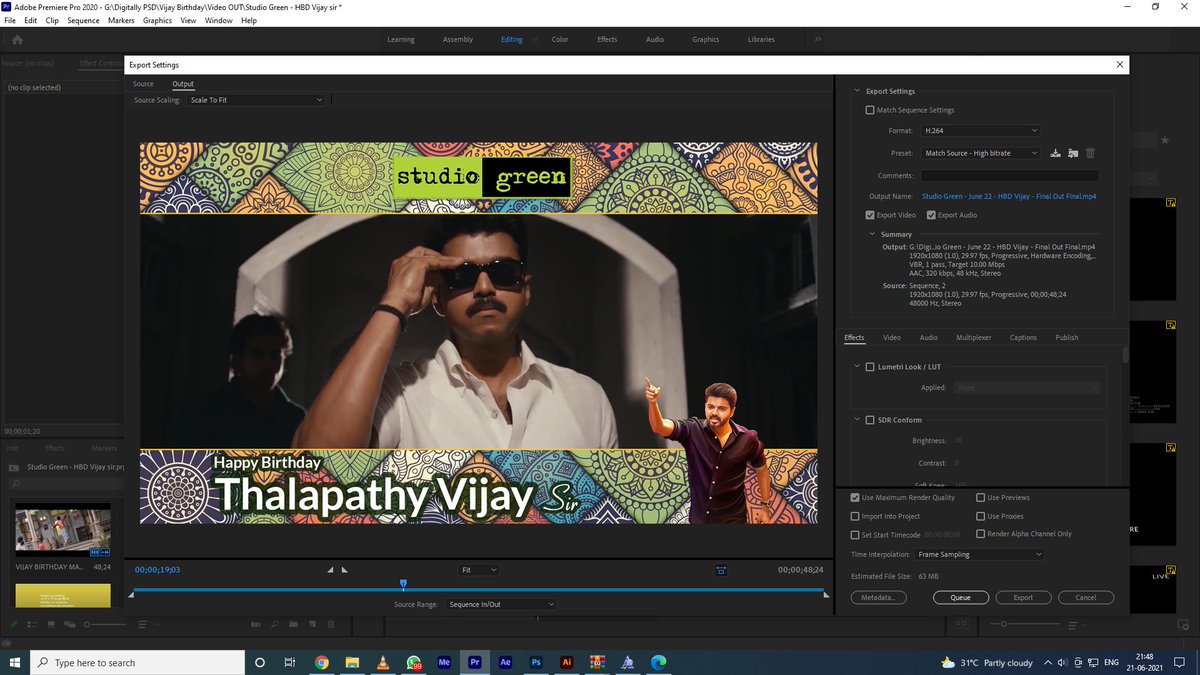
Task: Click the right panel zoom slider
Action: 1023,624
